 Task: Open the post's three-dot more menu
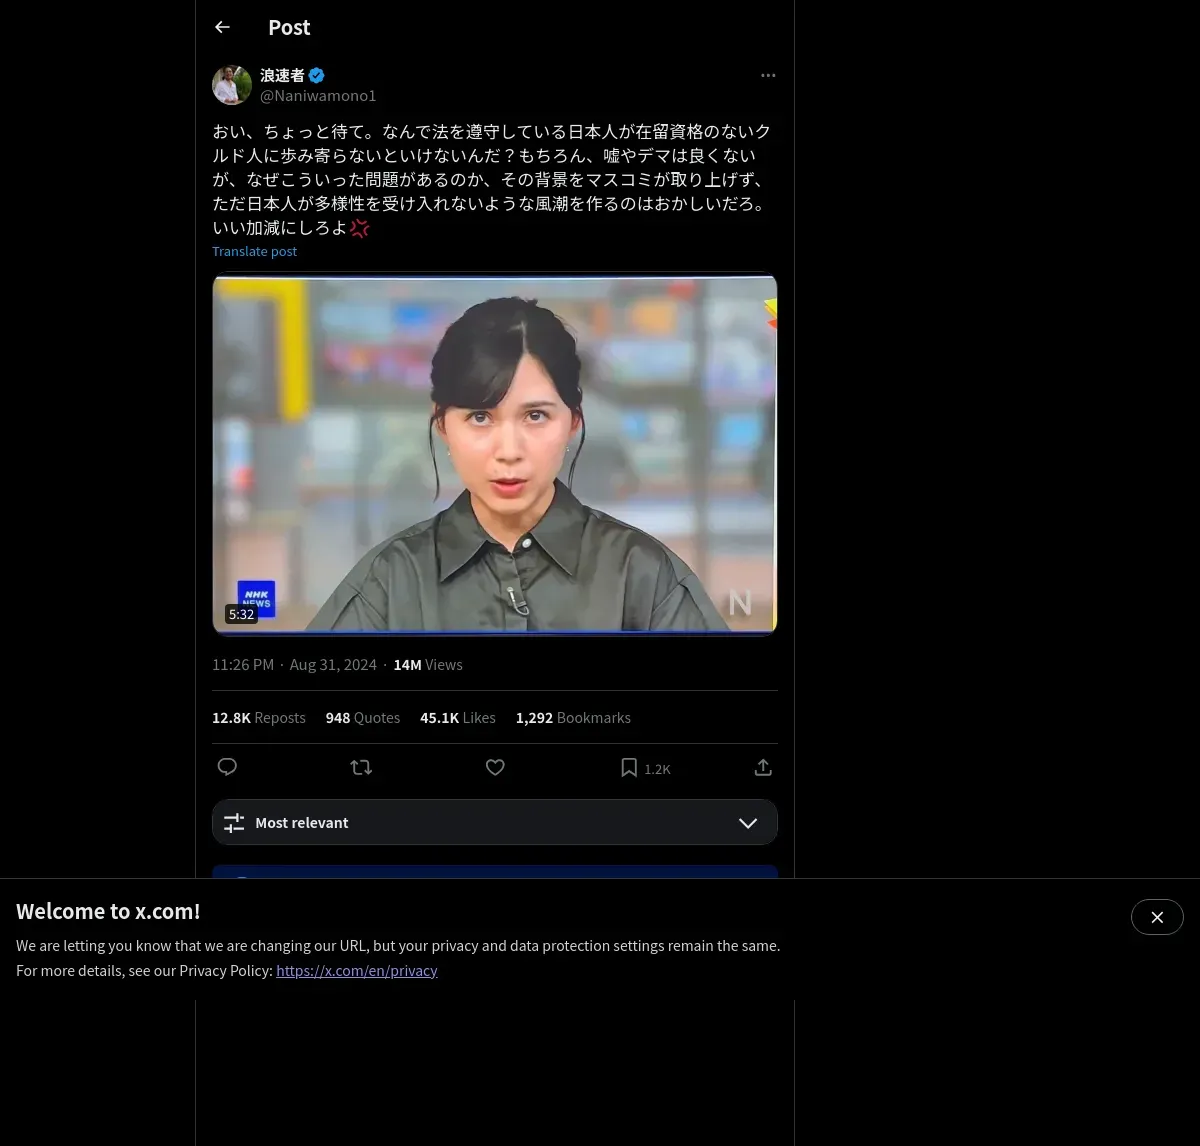pos(768,75)
